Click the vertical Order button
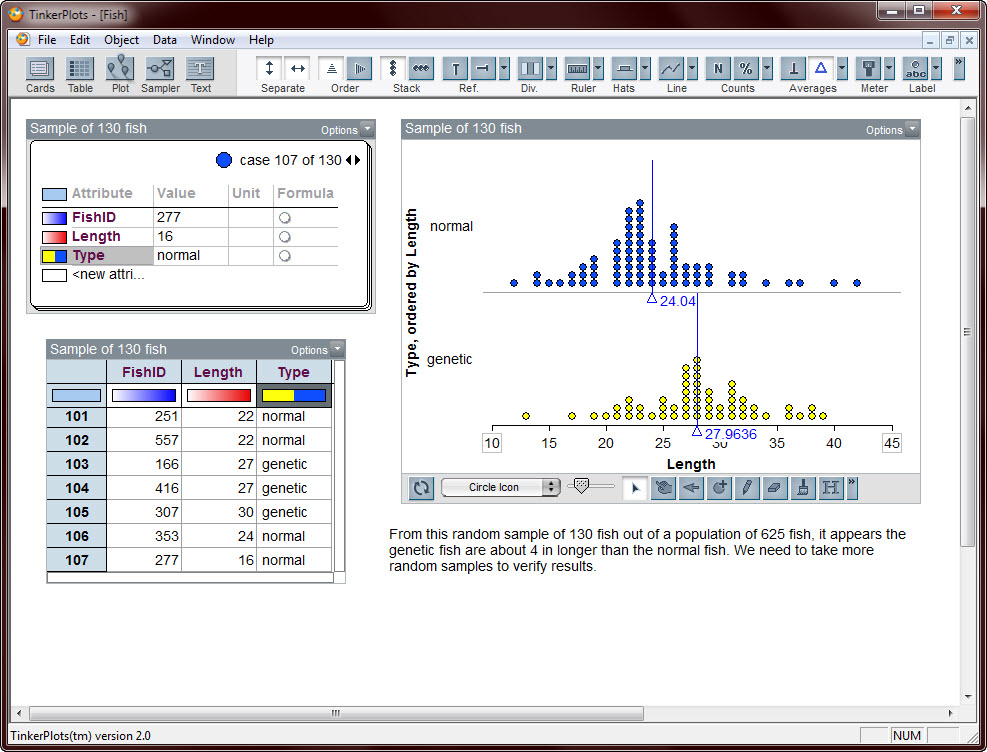This screenshot has height=752, width=987. pos(331,68)
